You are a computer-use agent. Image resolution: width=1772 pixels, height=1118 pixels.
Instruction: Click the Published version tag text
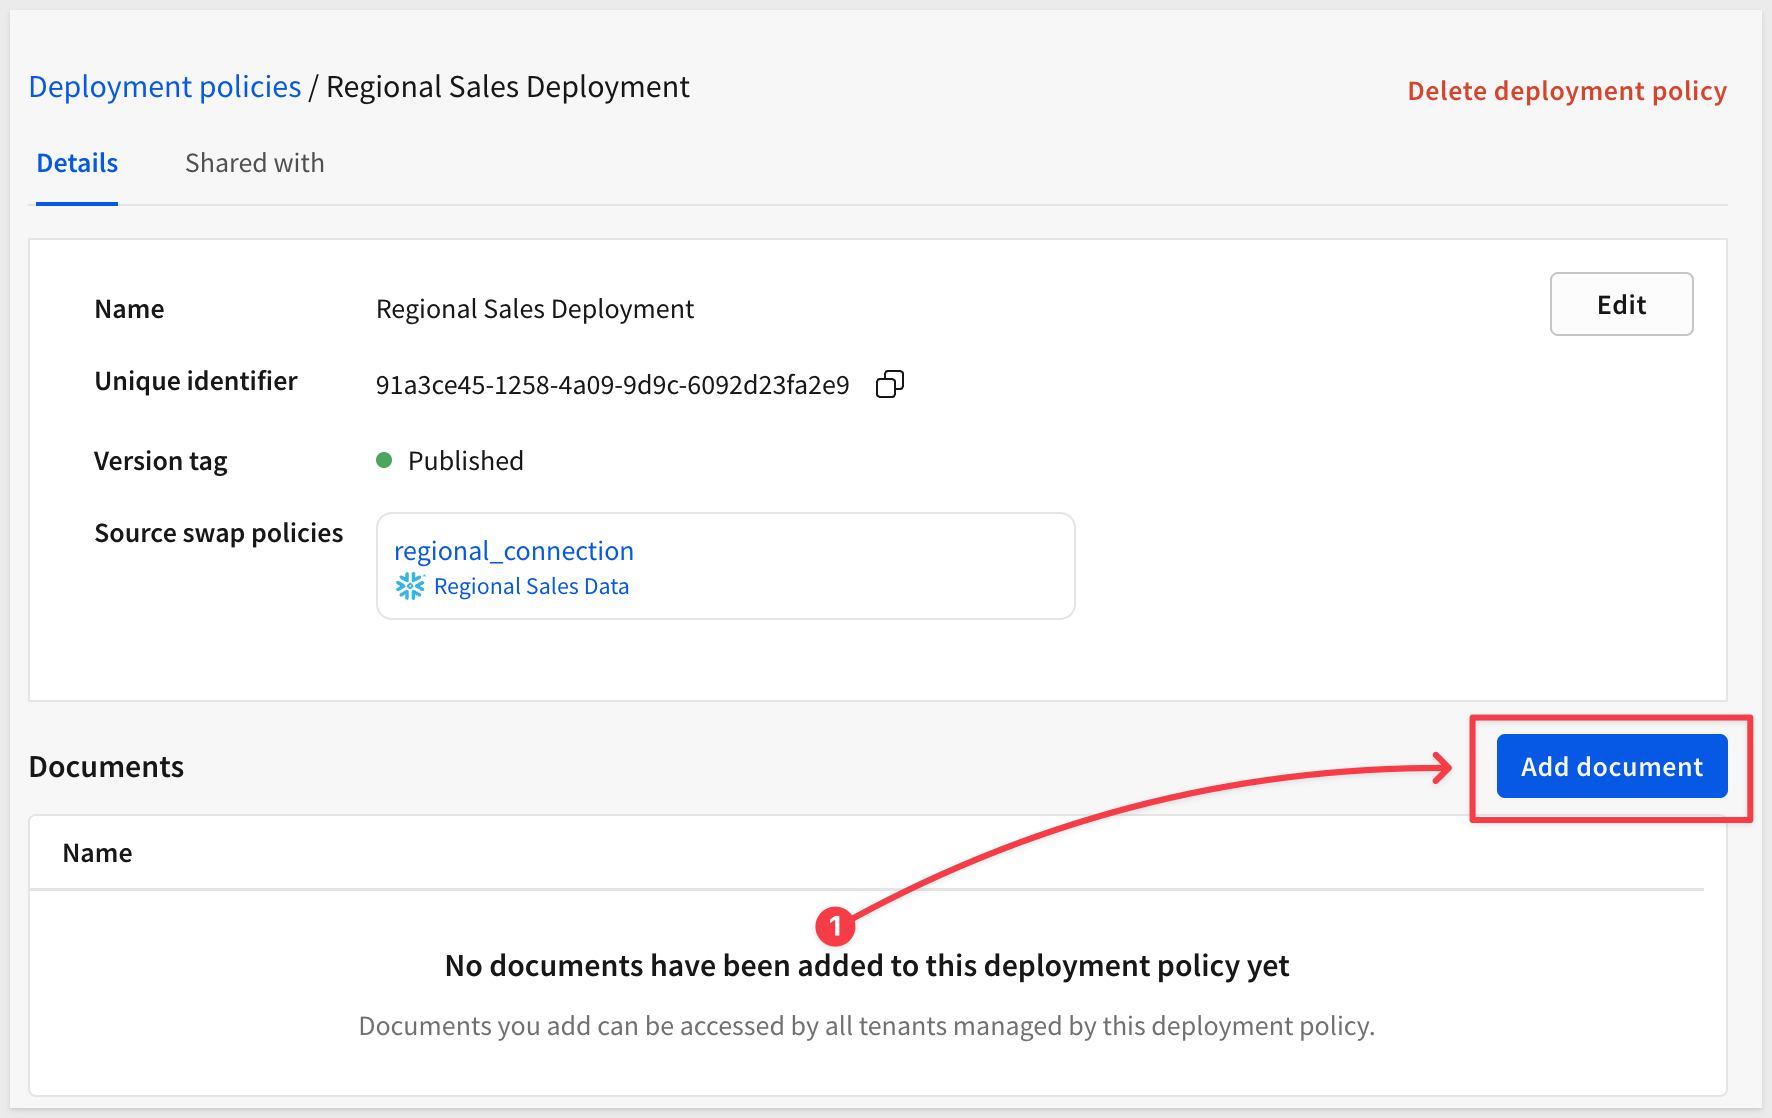[465, 461]
